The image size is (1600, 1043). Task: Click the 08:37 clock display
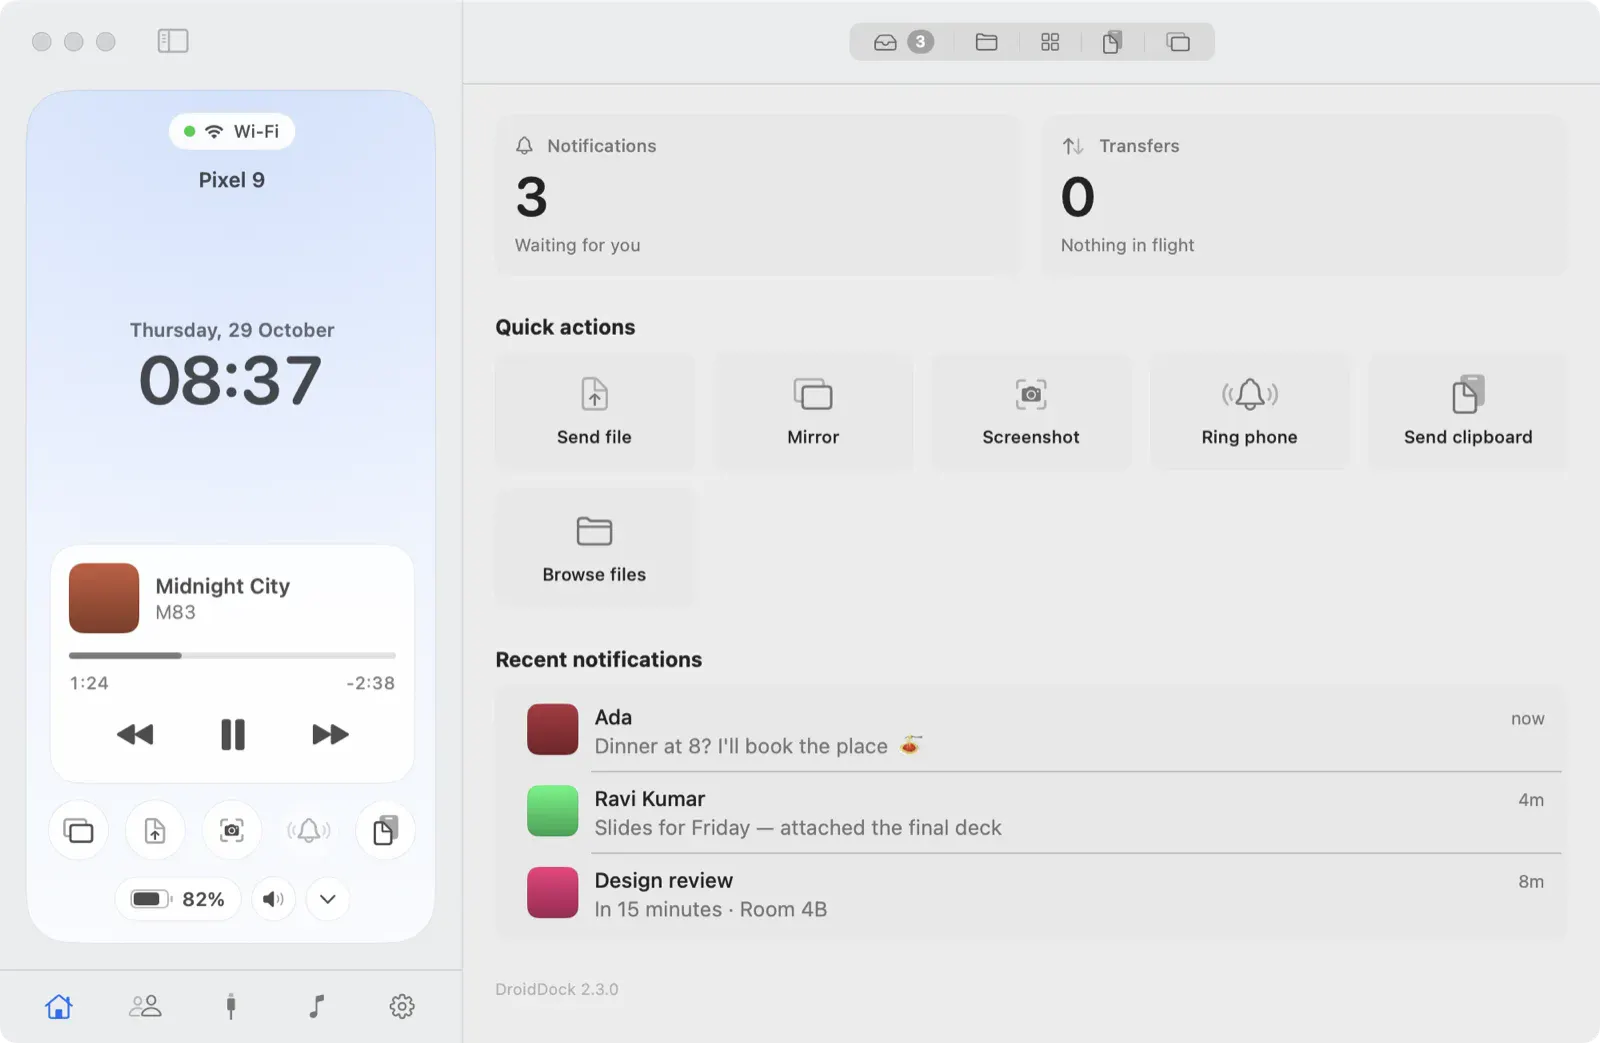click(231, 381)
